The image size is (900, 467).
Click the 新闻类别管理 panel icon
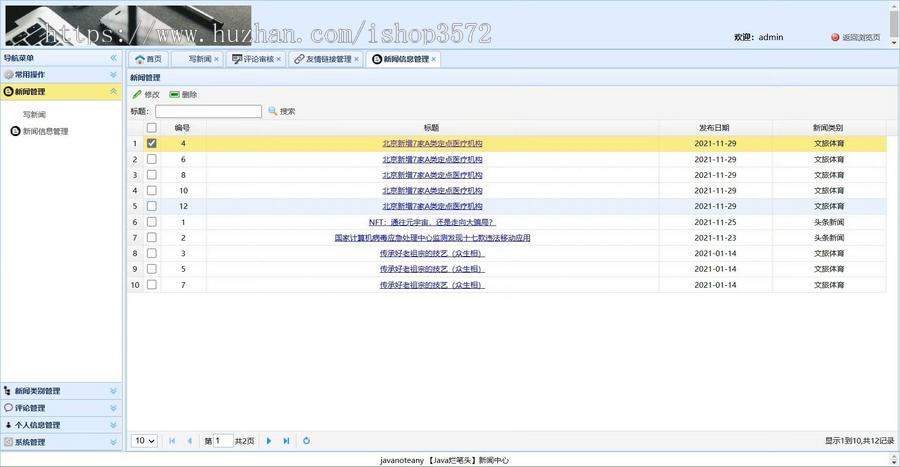coord(7,391)
